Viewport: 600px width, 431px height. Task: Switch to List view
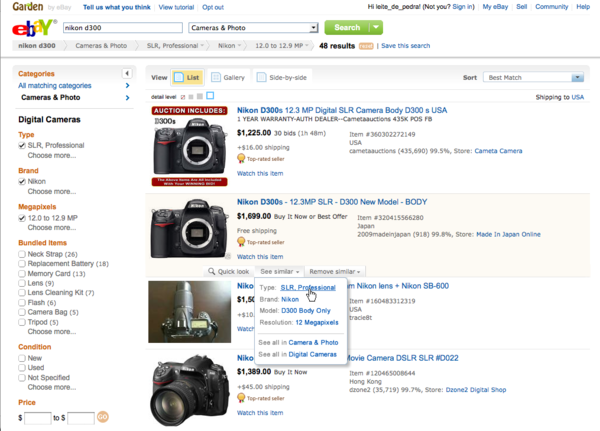pos(187,77)
